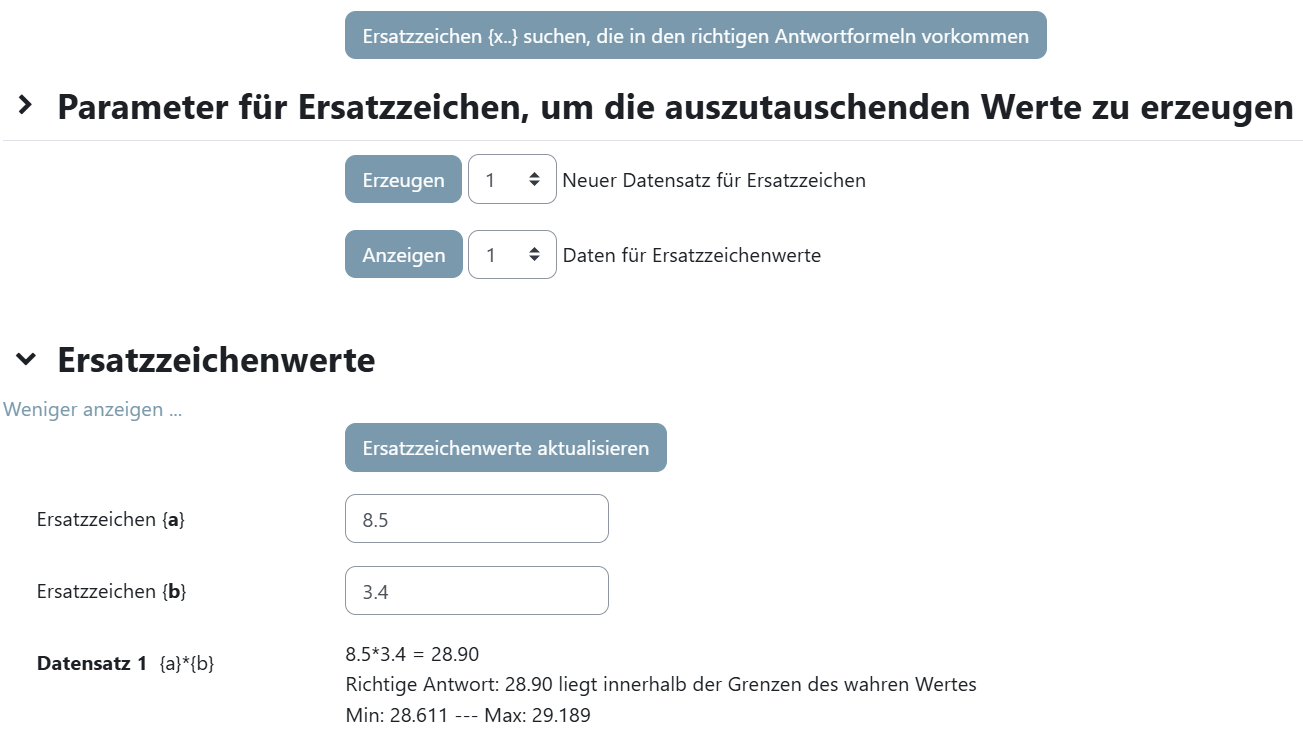The image size is (1303, 741).
Task: Focus the Ersatzzeichen {b} input field
Action: point(476,591)
